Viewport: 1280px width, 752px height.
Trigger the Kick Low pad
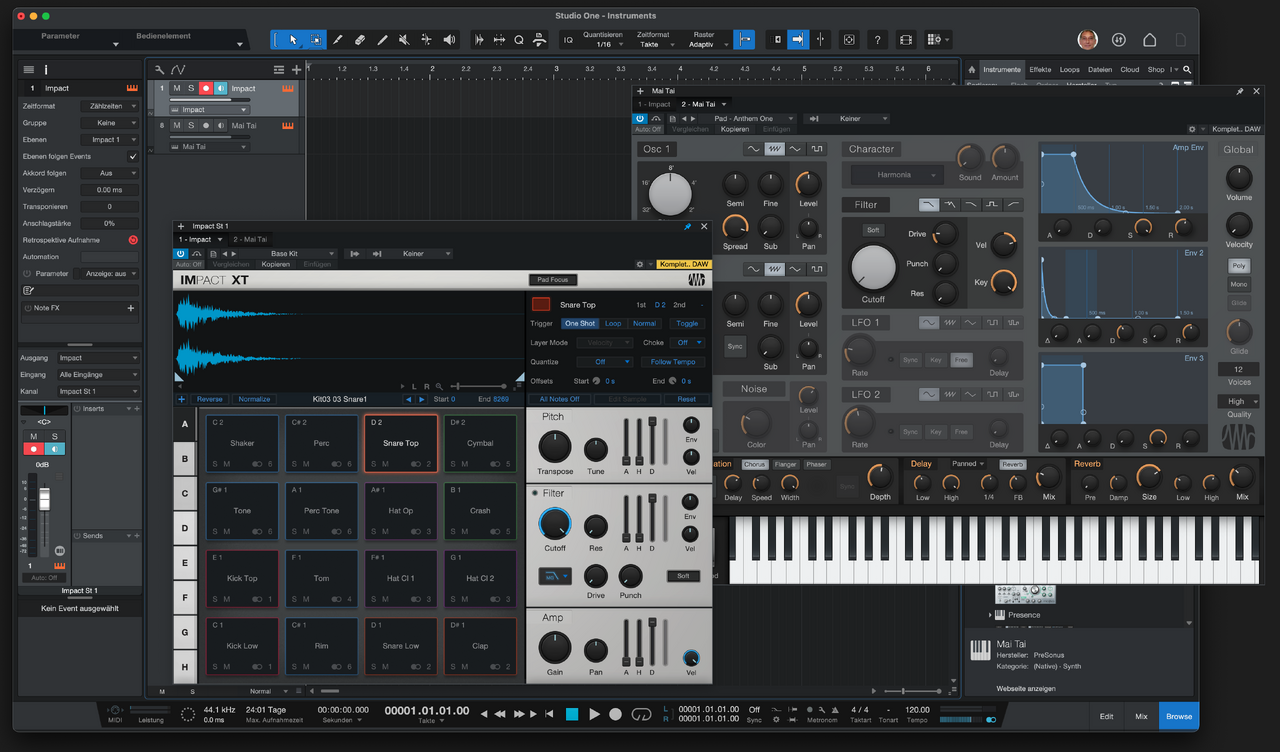(x=242, y=646)
